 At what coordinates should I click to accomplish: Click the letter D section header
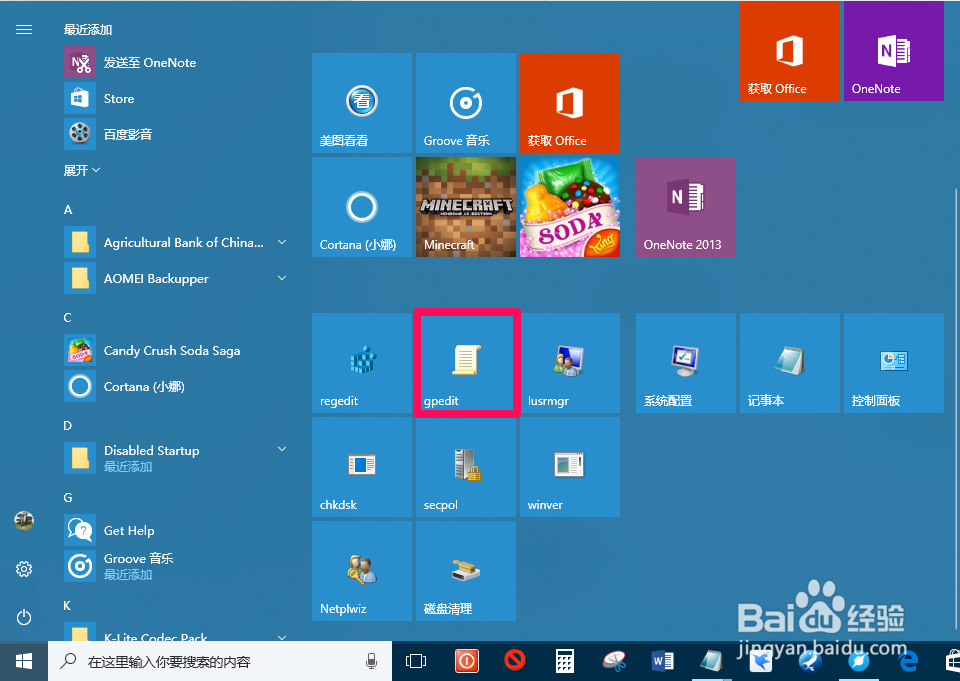click(67, 426)
